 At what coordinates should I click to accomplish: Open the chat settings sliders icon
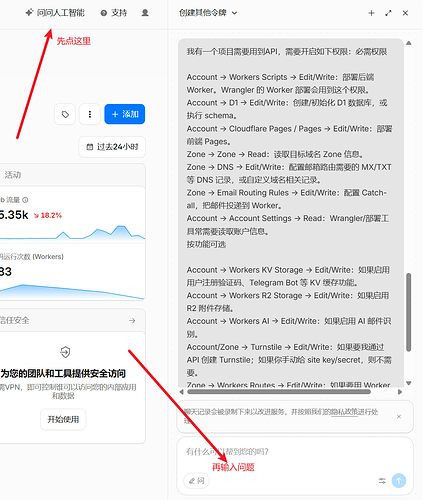click(382, 481)
